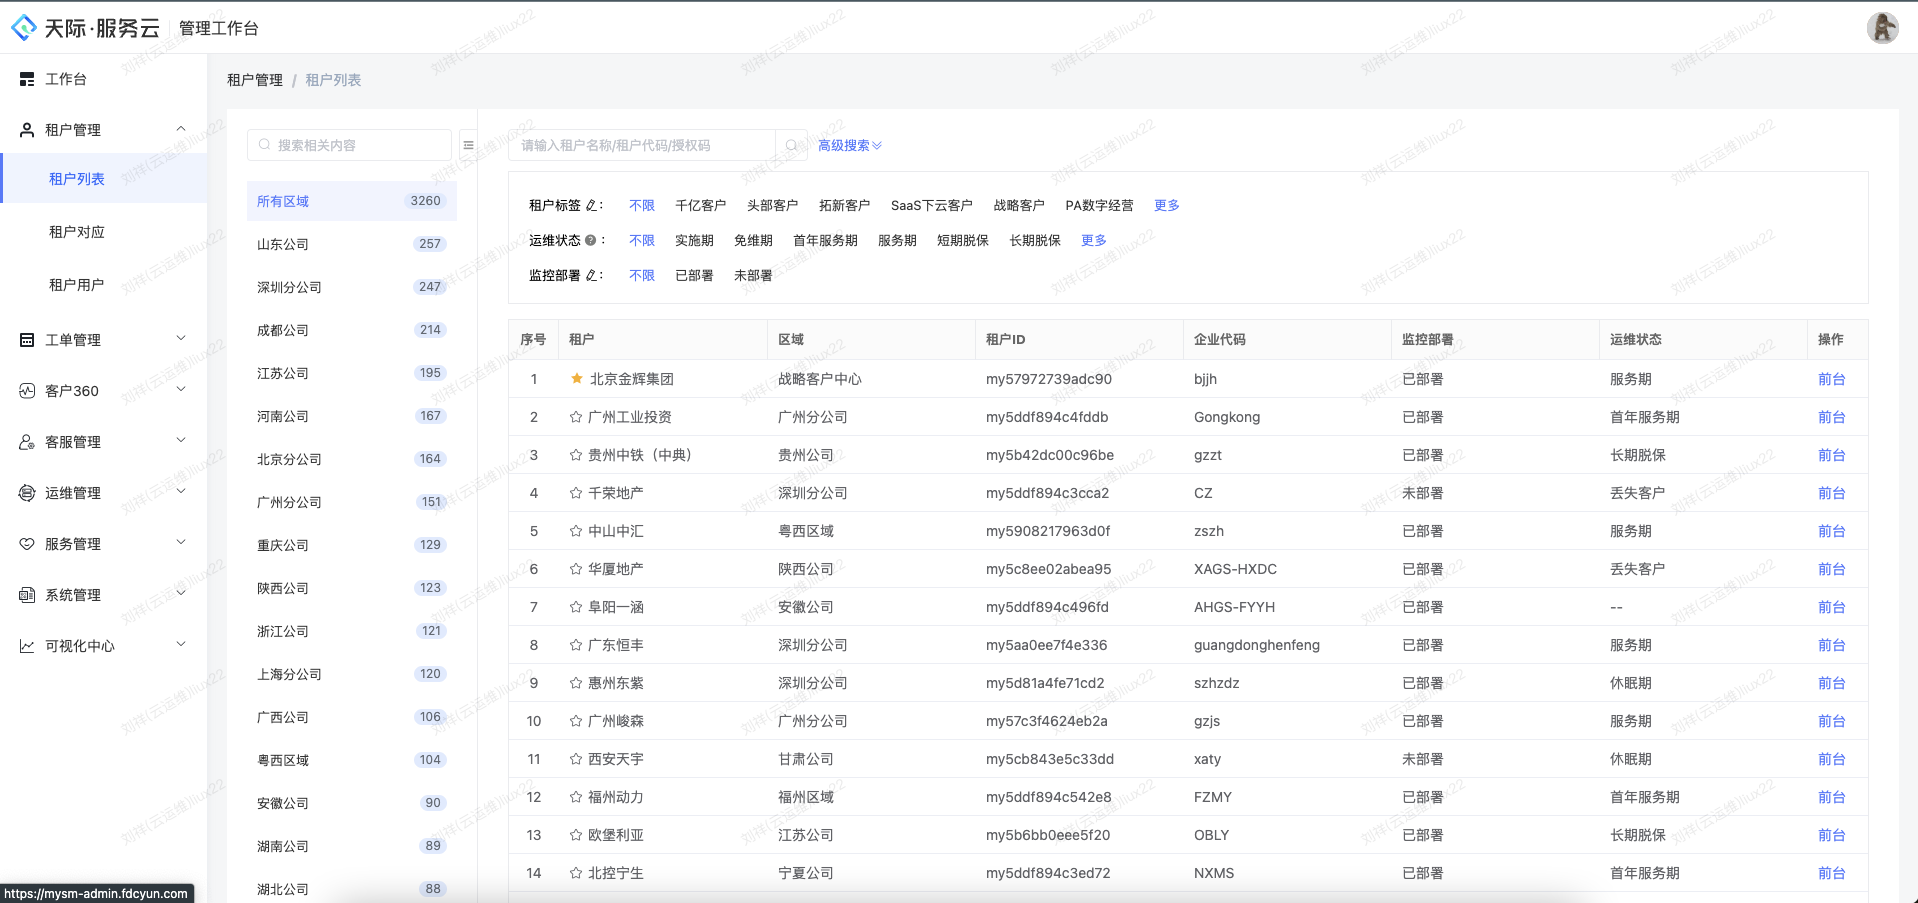The width and height of the screenshot is (1918, 903).
Task: Click the 企业代码 column header
Action: [x=1220, y=339]
